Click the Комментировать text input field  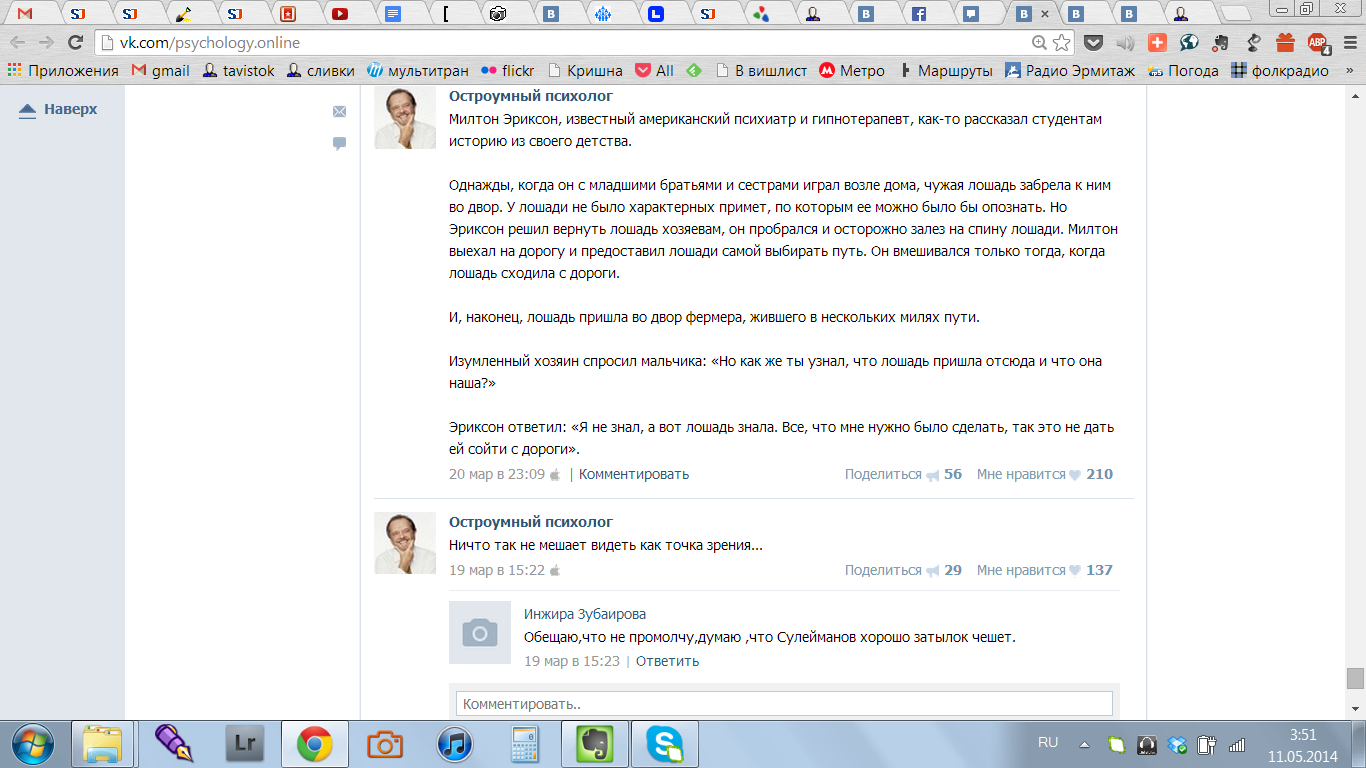click(784, 704)
